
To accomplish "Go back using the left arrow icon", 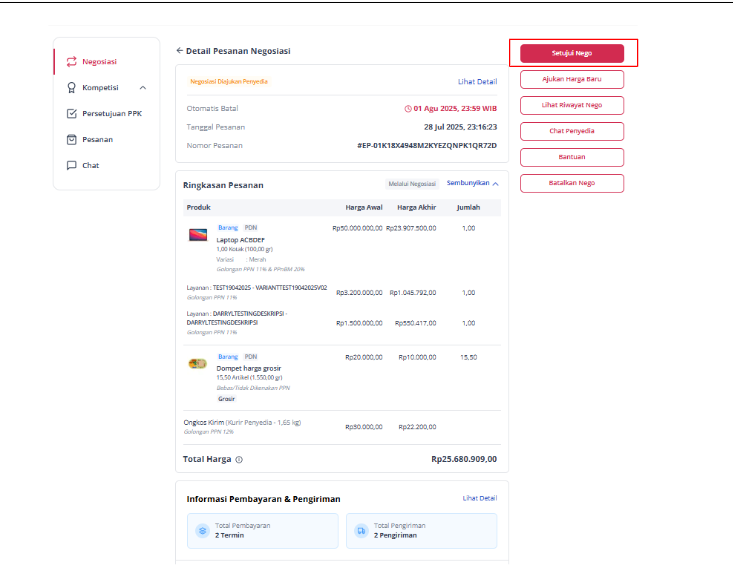I will click(x=180, y=50).
